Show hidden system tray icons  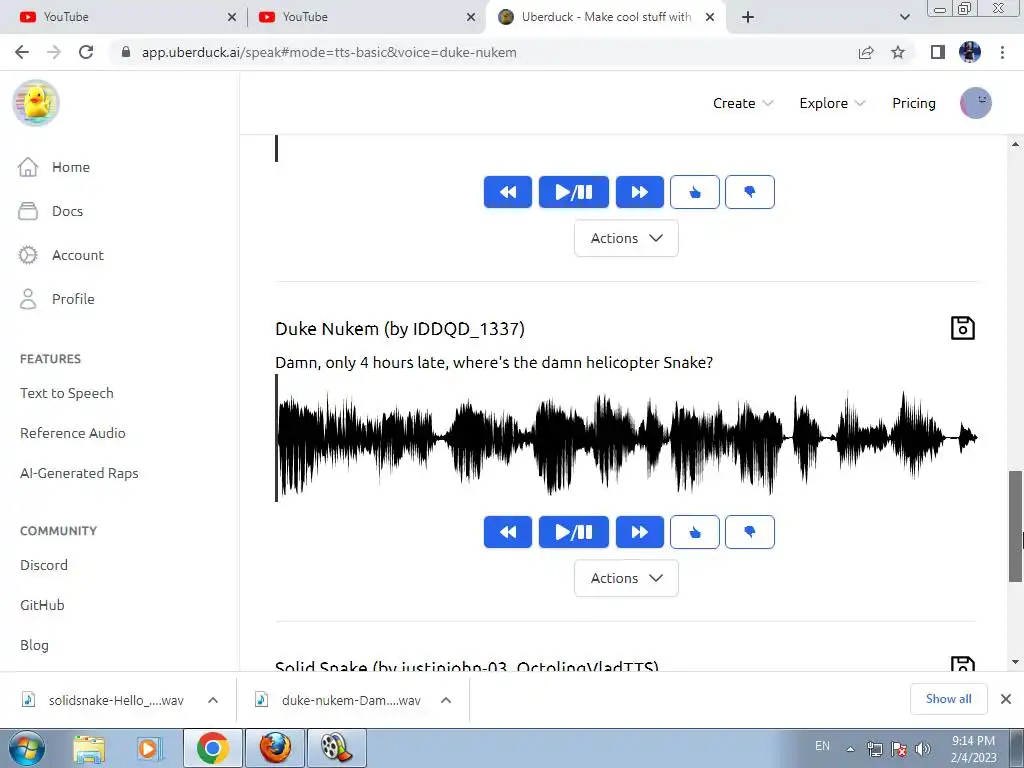[850, 748]
